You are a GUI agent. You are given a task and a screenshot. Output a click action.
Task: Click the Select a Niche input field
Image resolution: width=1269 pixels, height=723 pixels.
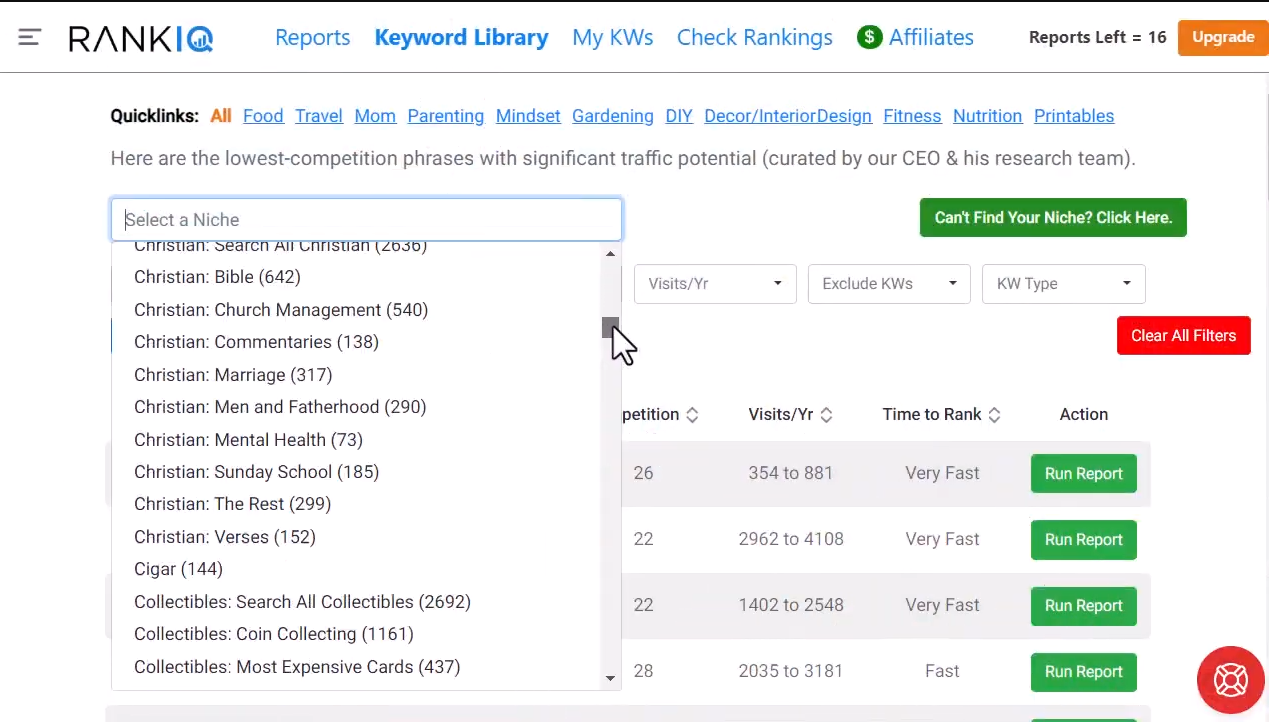tap(366, 219)
